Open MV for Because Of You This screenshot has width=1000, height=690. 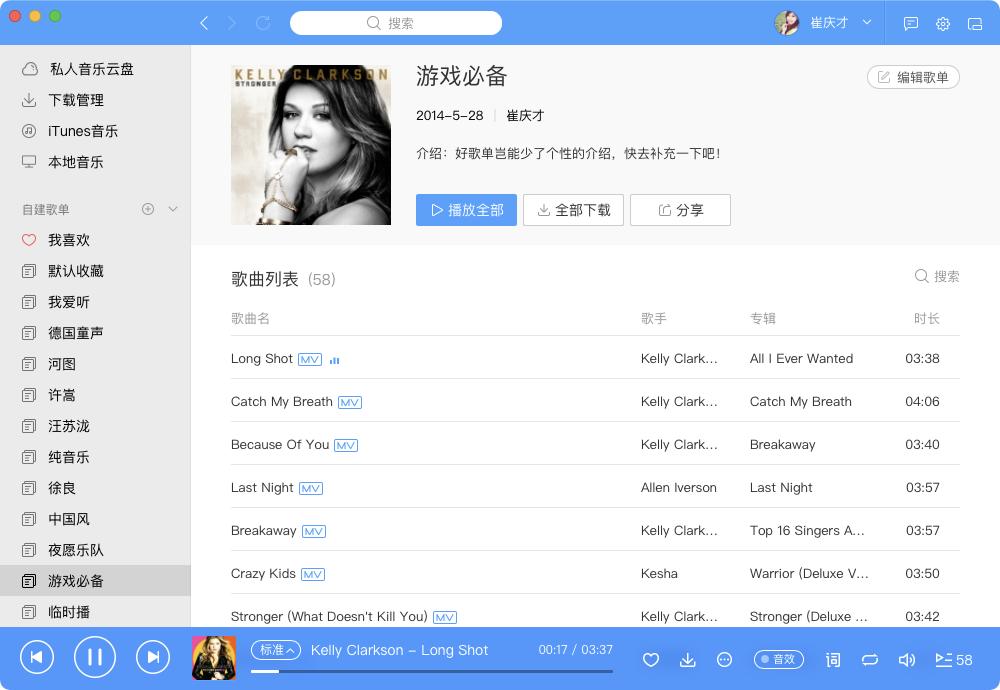[x=346, y=445]
